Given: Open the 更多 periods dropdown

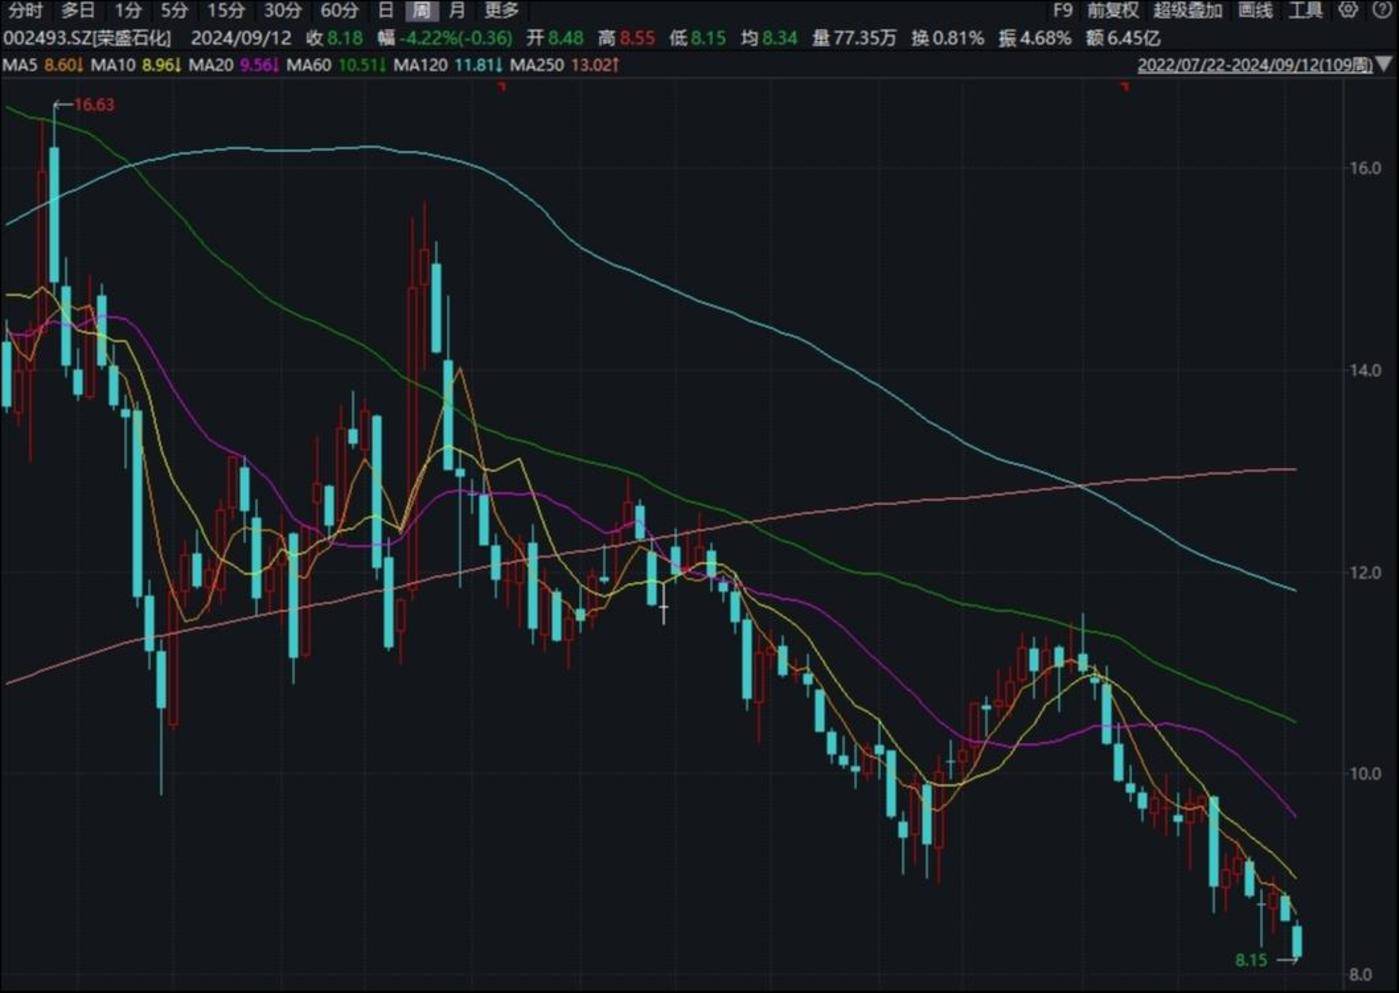Looking at the screenshot, I should [501, 10].
